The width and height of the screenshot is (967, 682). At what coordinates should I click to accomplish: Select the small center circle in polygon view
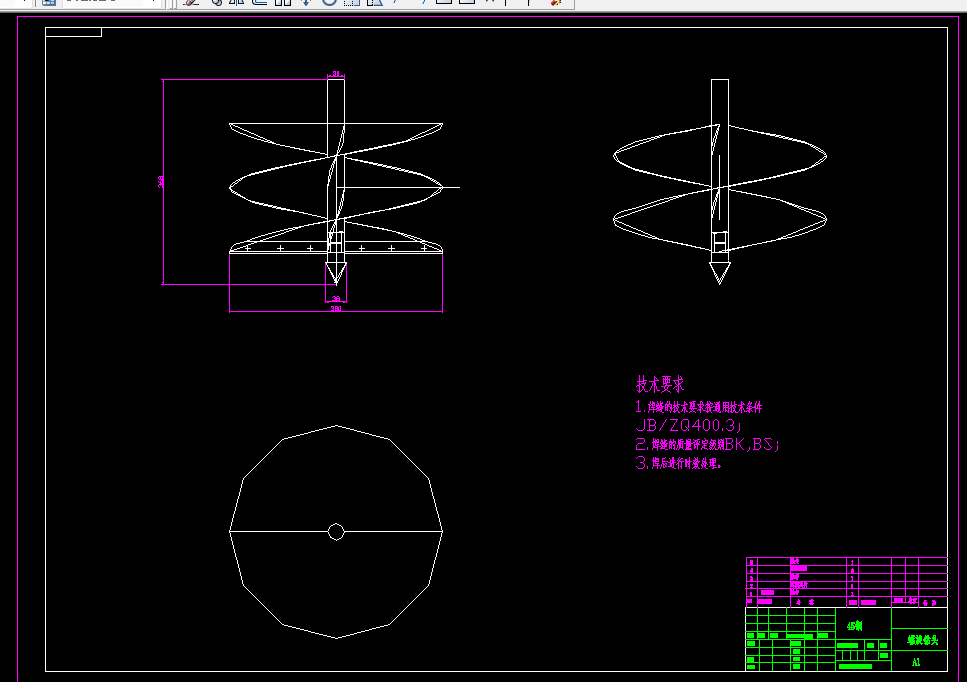tap(336, 532)
